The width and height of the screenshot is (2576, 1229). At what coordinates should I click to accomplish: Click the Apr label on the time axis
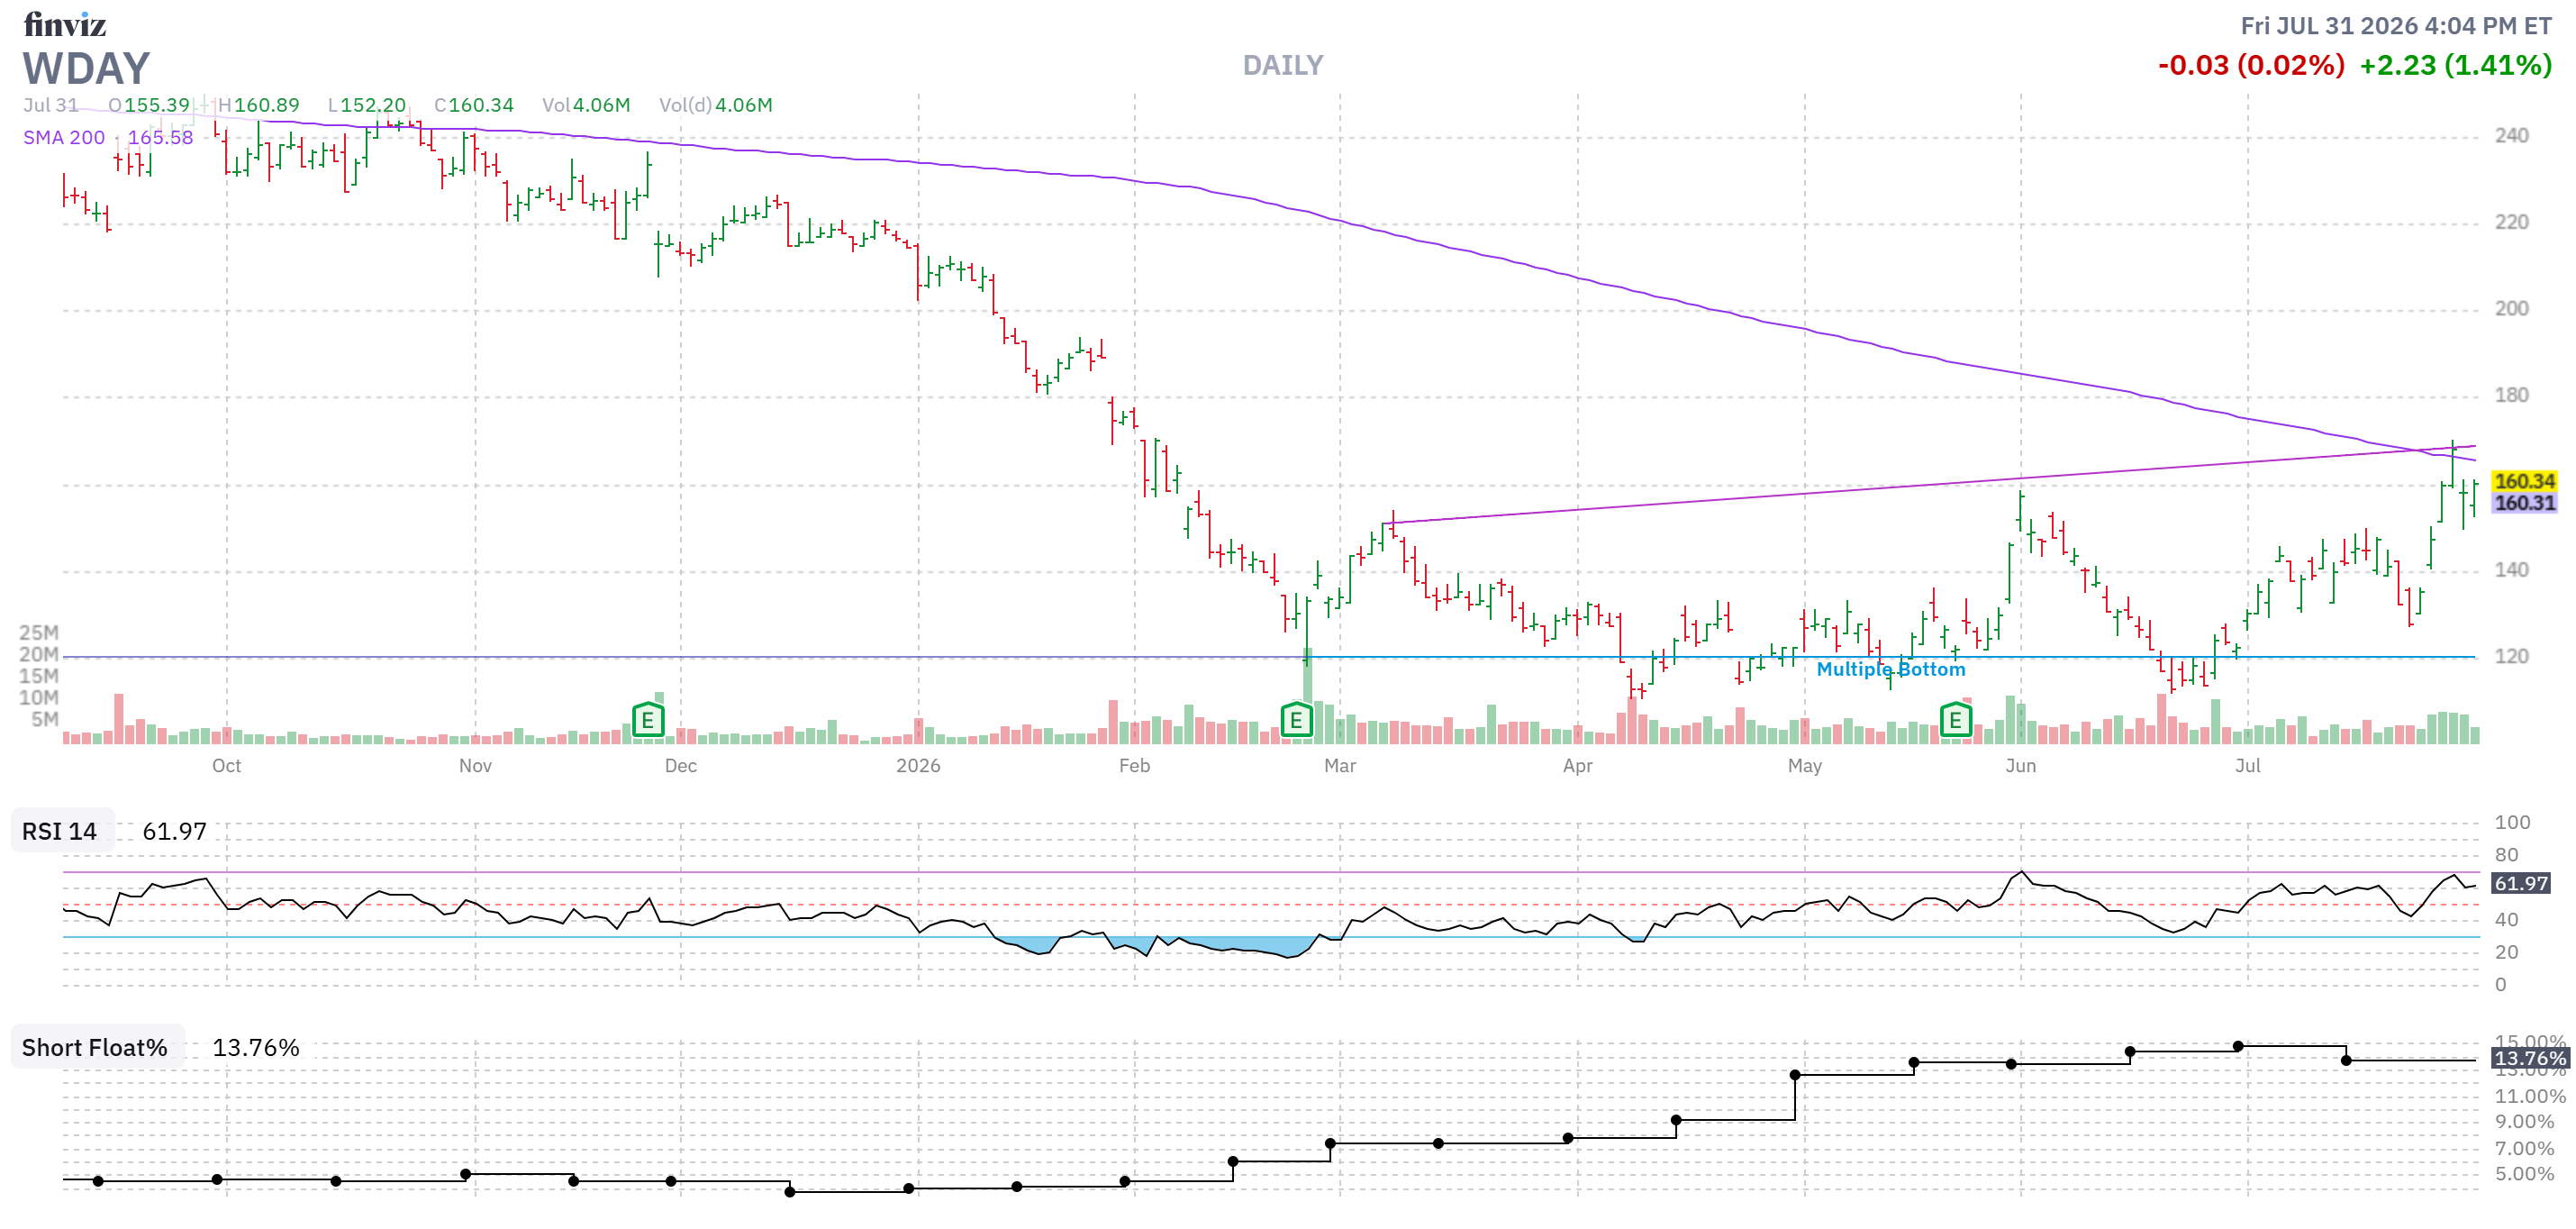[1577, 765]
